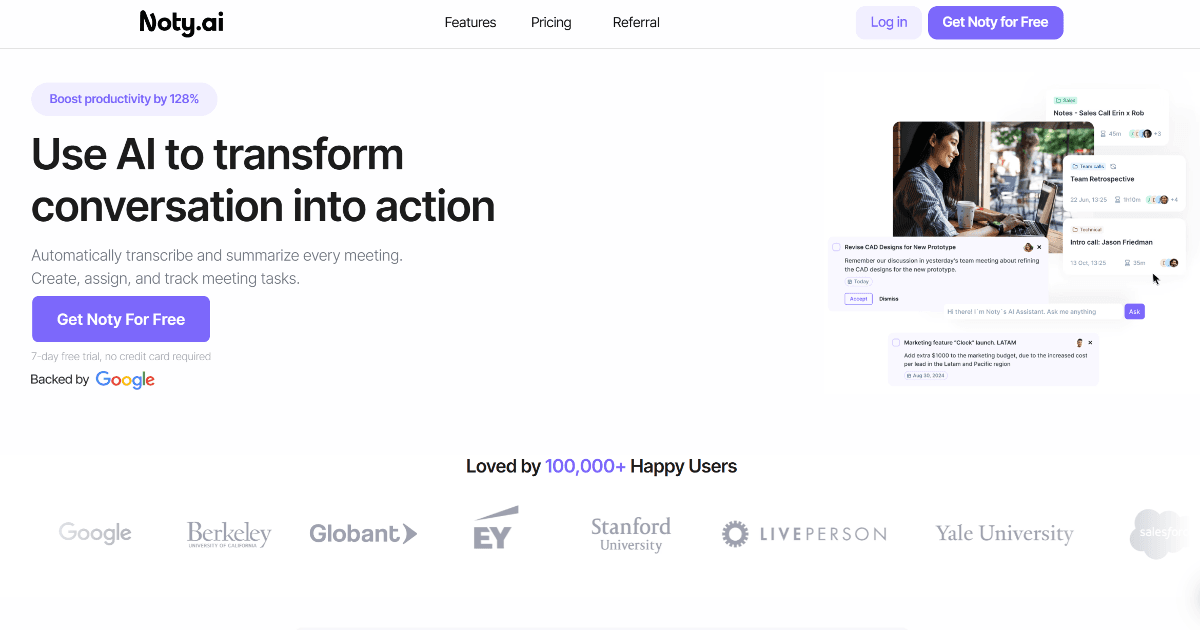The width and height of the screenshot is (1200, 630).
Task: Click the Google logo next to Backed by
Action: (x=125, y=380)
